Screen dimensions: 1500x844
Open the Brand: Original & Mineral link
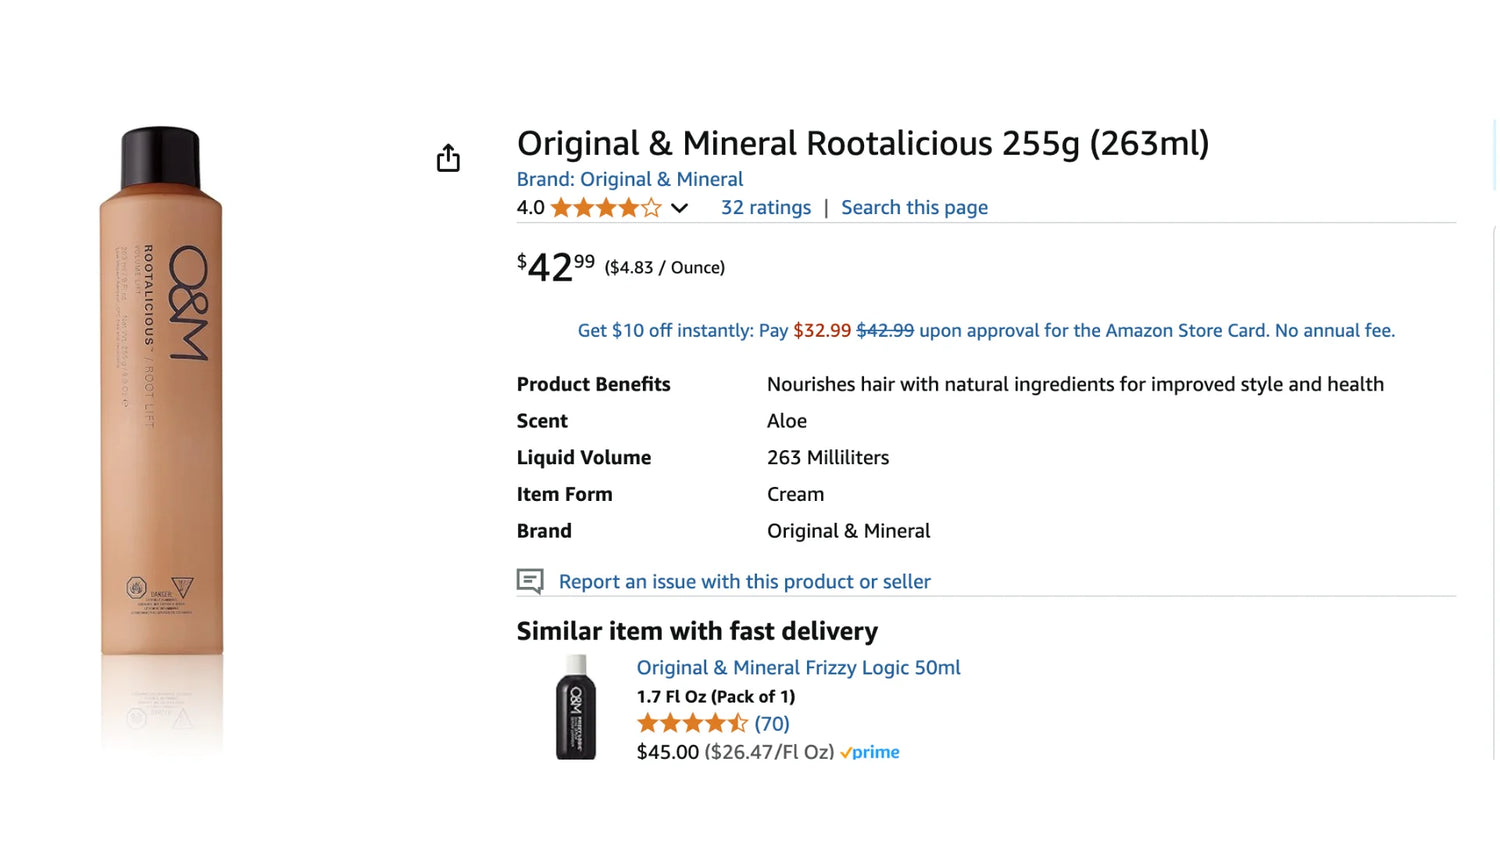click(629, 179)
